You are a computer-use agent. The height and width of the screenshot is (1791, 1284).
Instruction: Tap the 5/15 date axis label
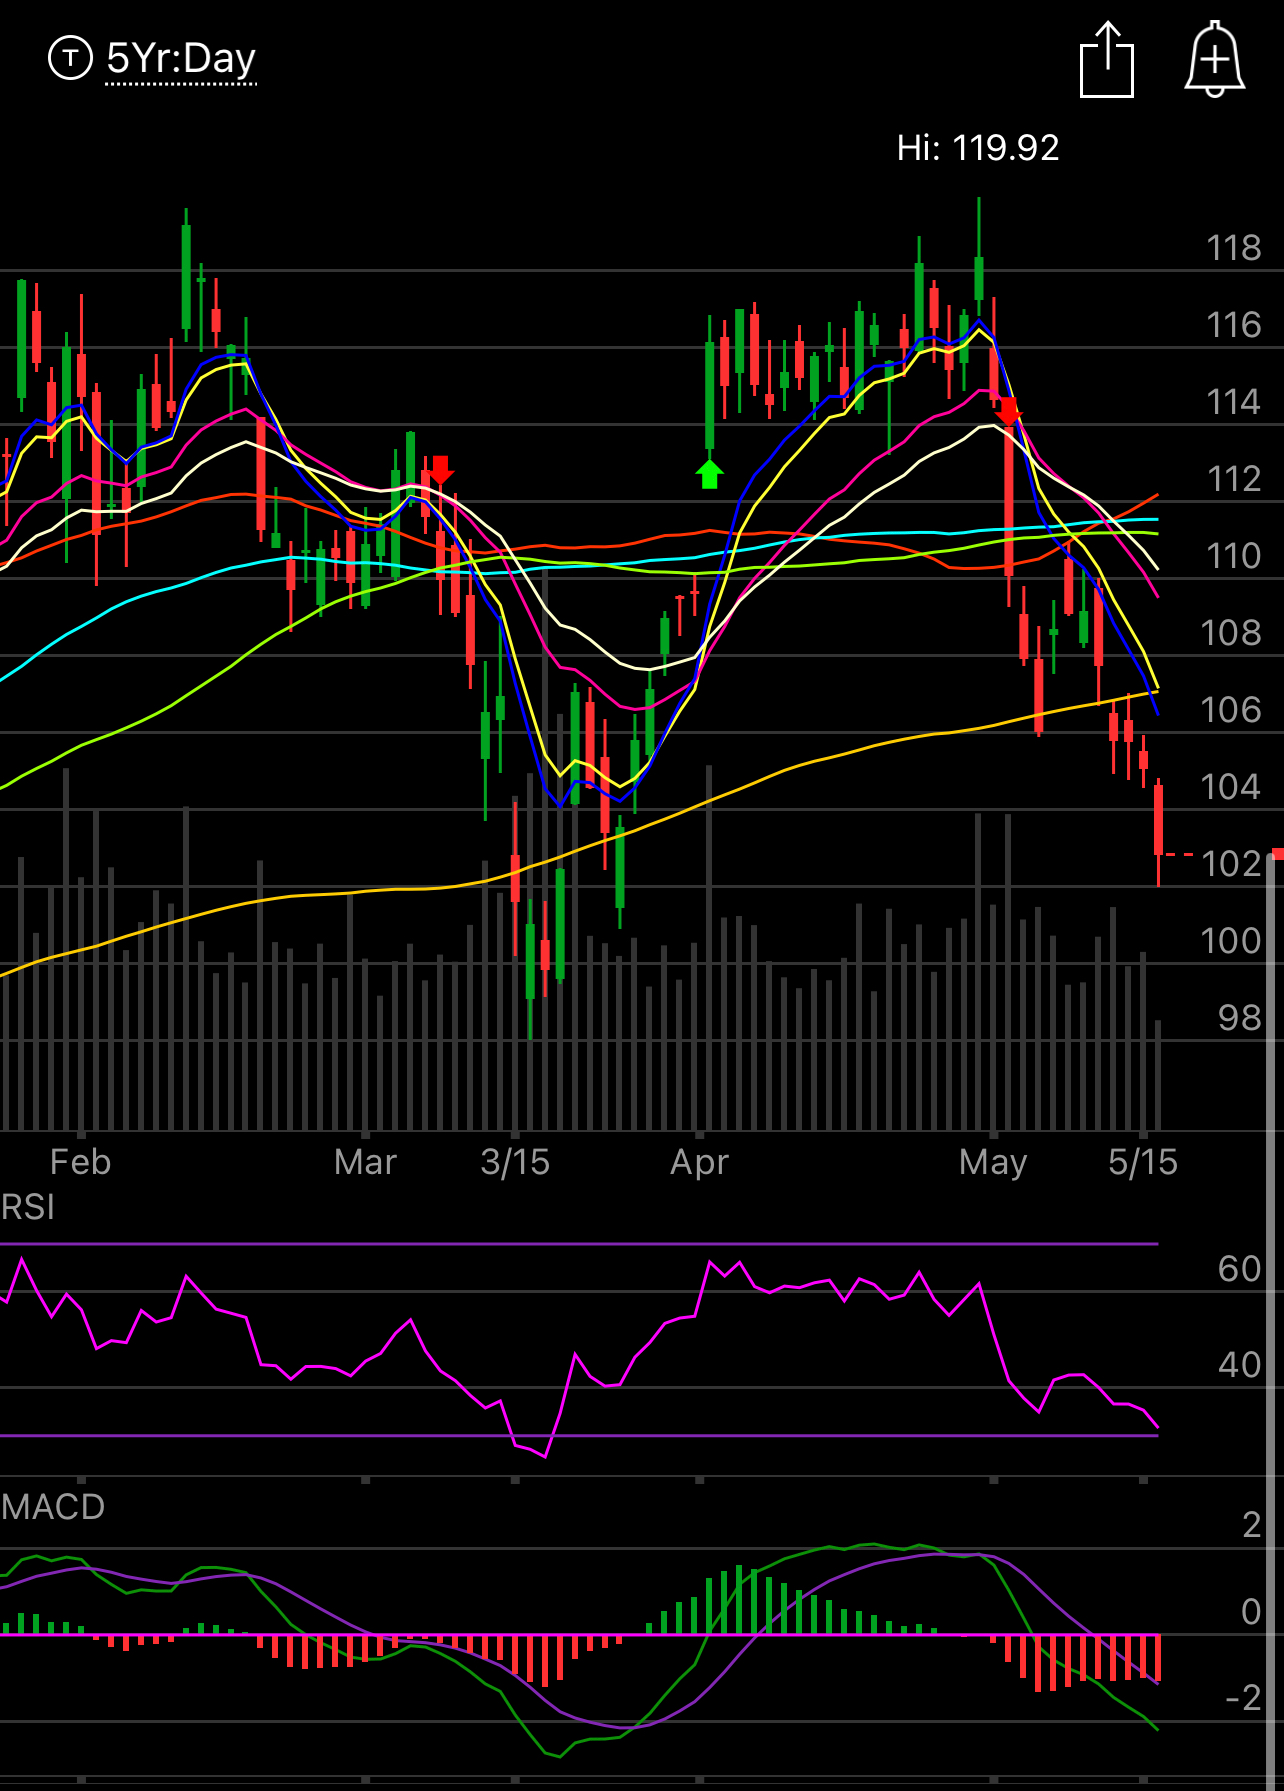[1143, 1162]
